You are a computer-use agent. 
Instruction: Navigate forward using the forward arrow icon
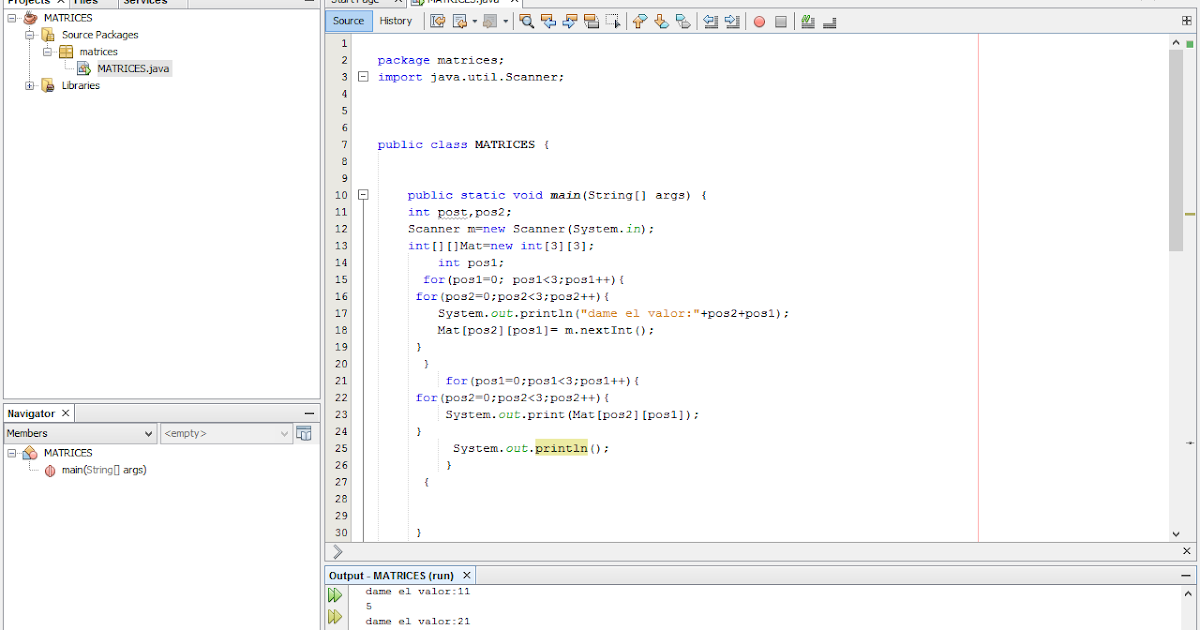(x=490, y=21)
